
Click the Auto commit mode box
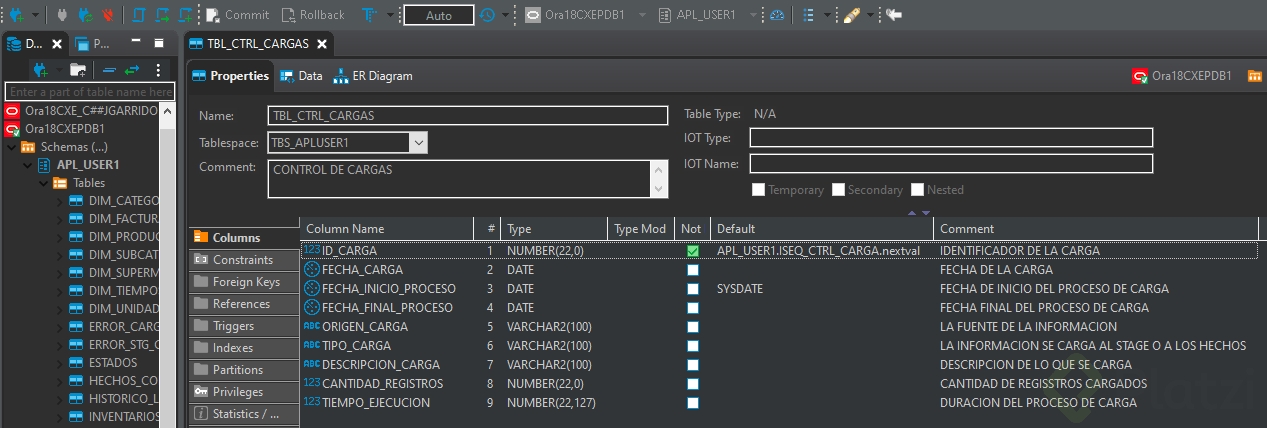click(438, 15)
